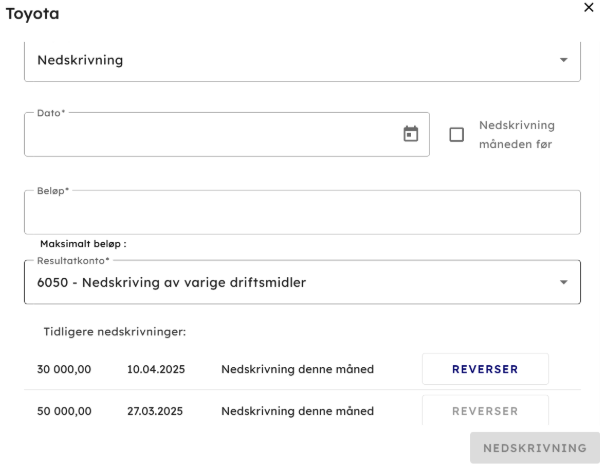Click into the Beløp amount field
The image size is (600, 464).
pos(300,212)
